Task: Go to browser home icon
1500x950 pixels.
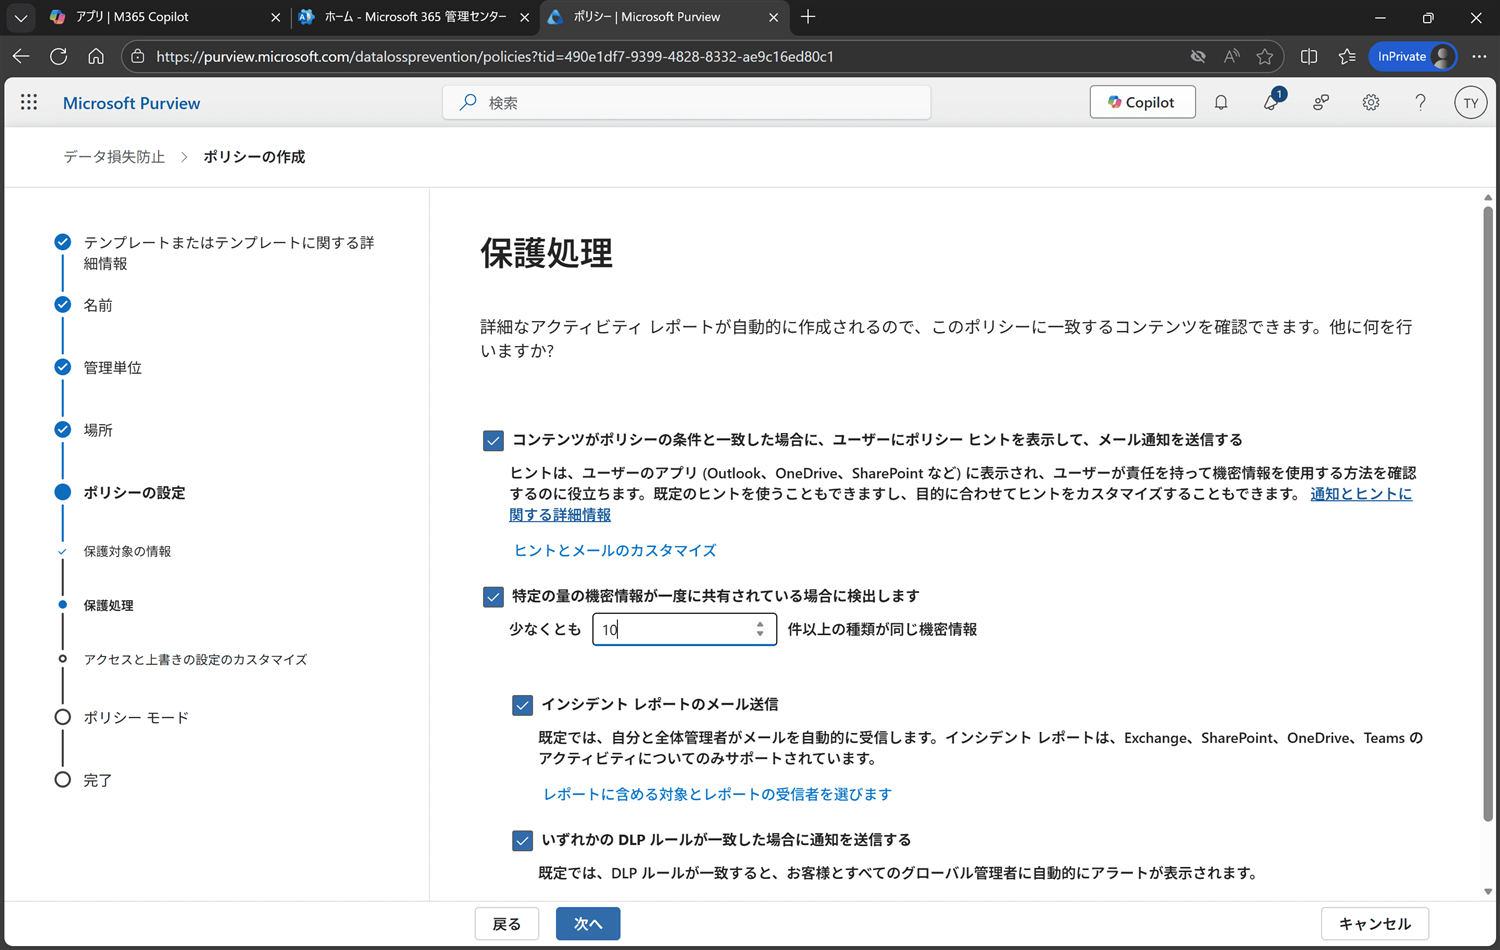Action: pos(96,56)
